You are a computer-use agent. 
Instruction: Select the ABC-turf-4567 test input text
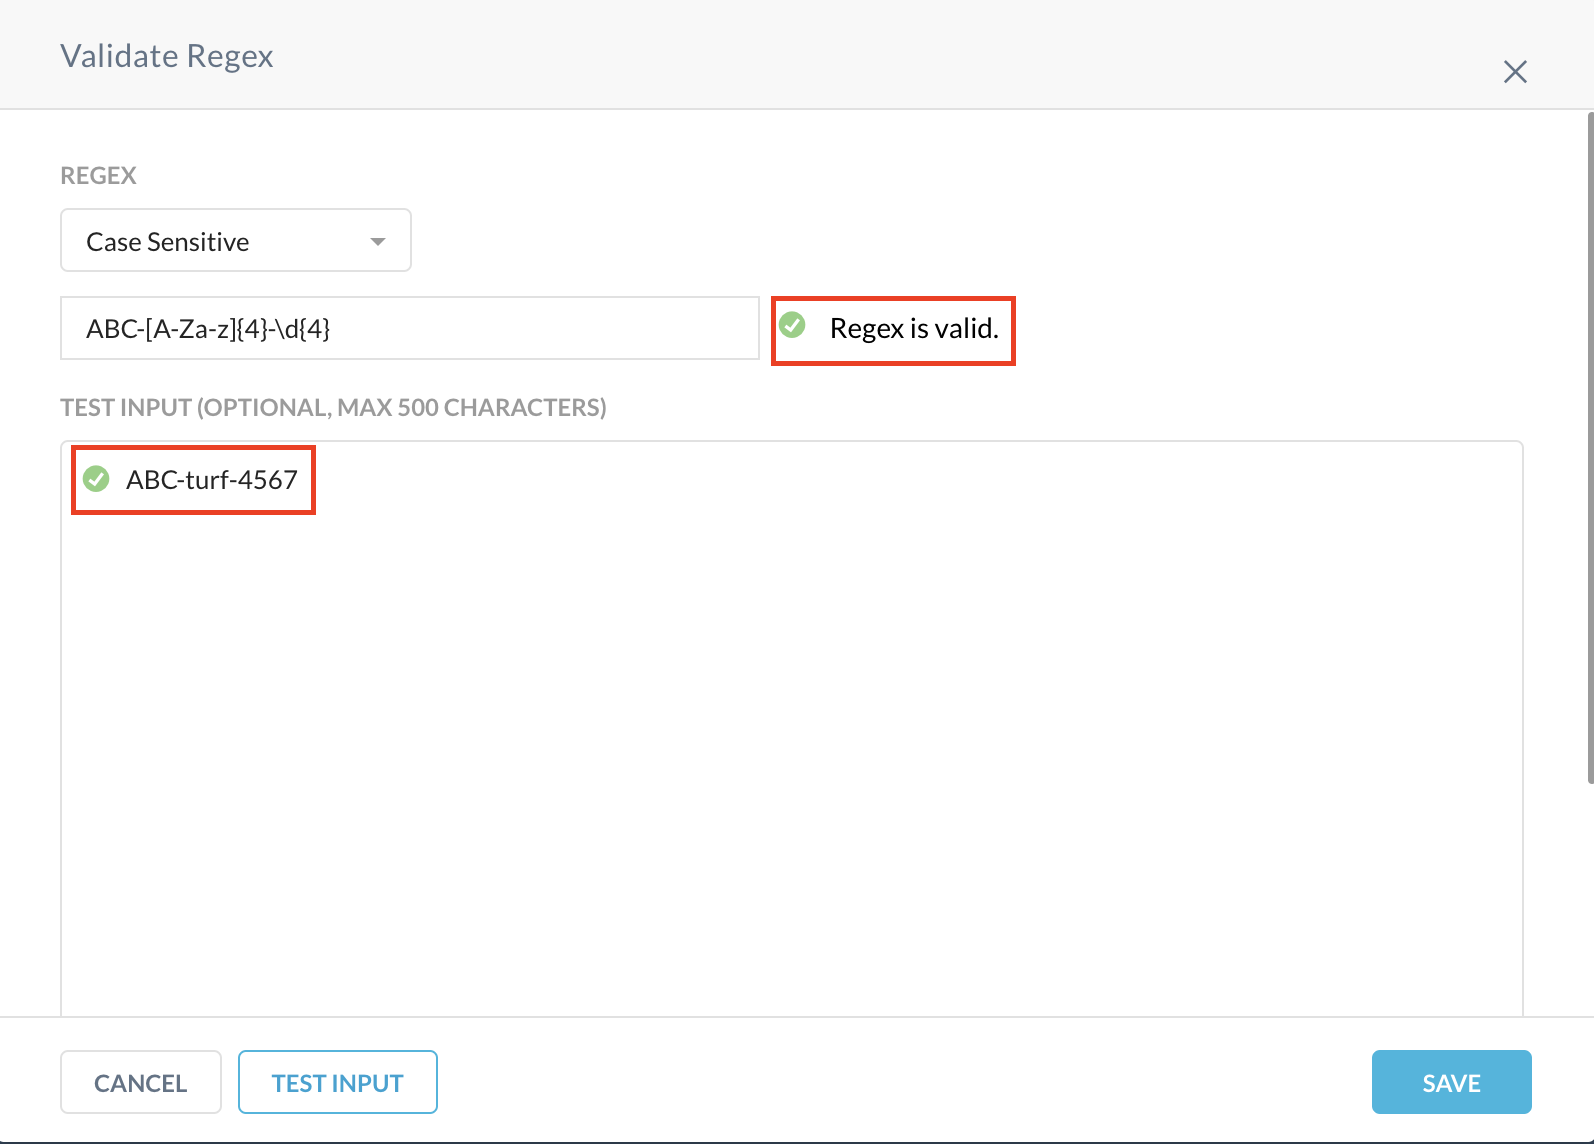[212, 480]
